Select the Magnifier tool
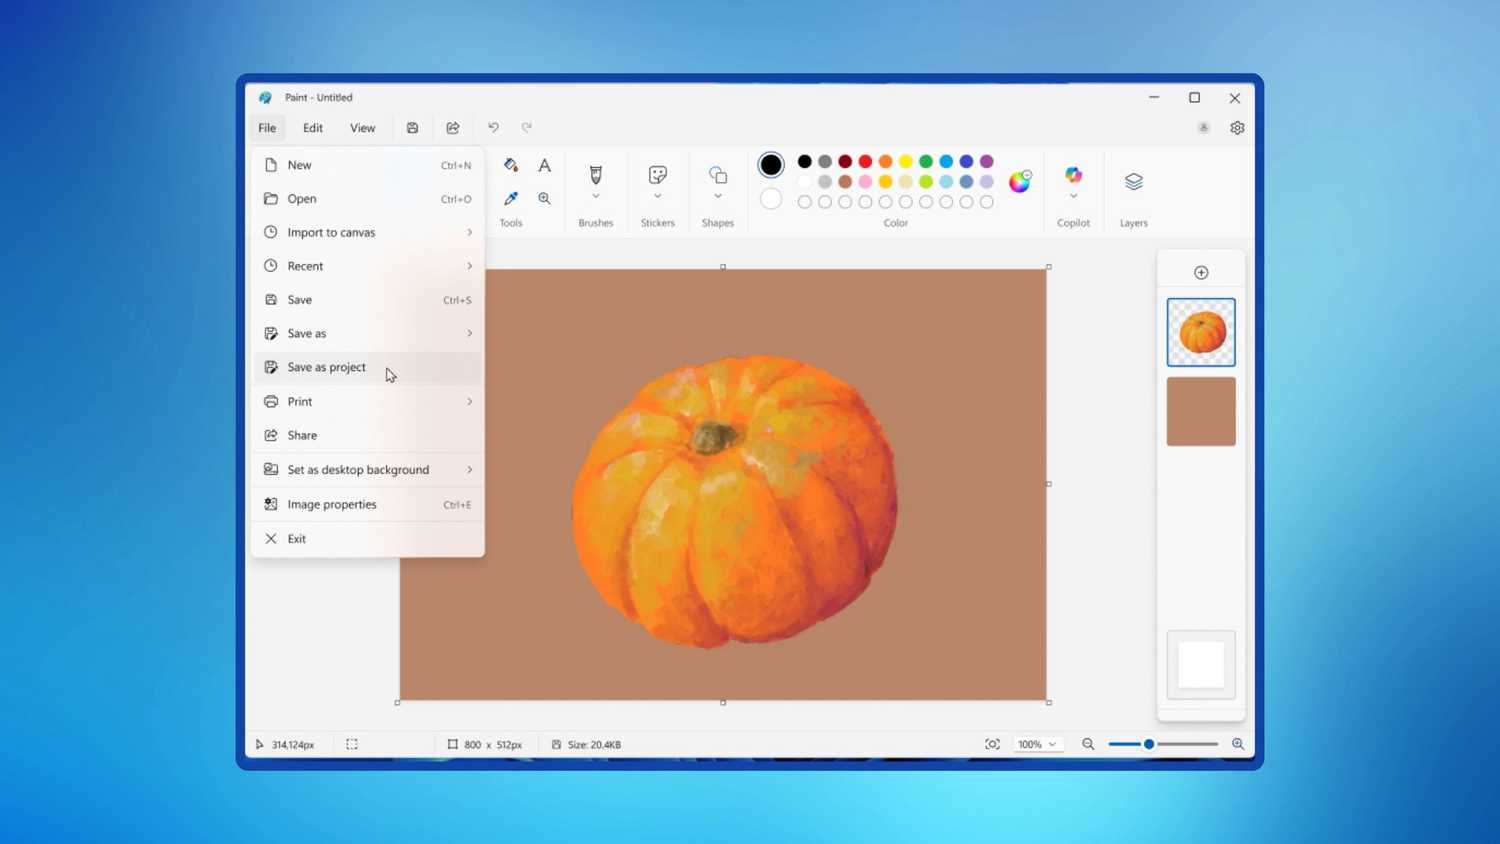Screen dimensions: 1500x844 click(x=544, y=198)
